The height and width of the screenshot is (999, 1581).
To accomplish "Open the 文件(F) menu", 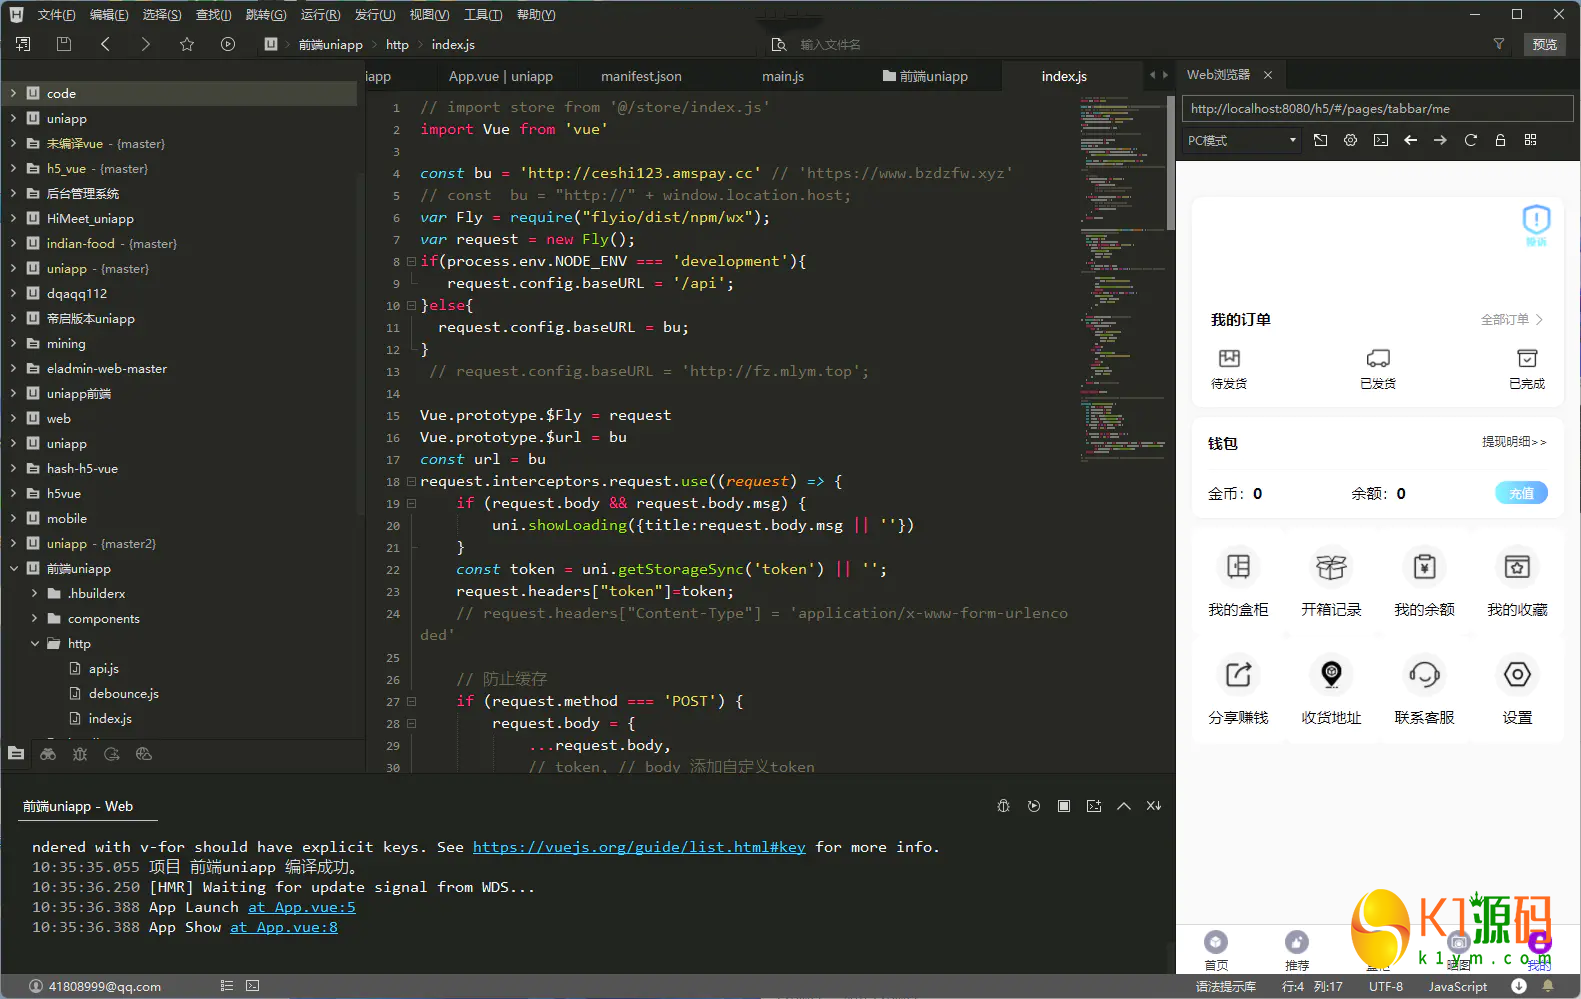I will coord(56,15).
